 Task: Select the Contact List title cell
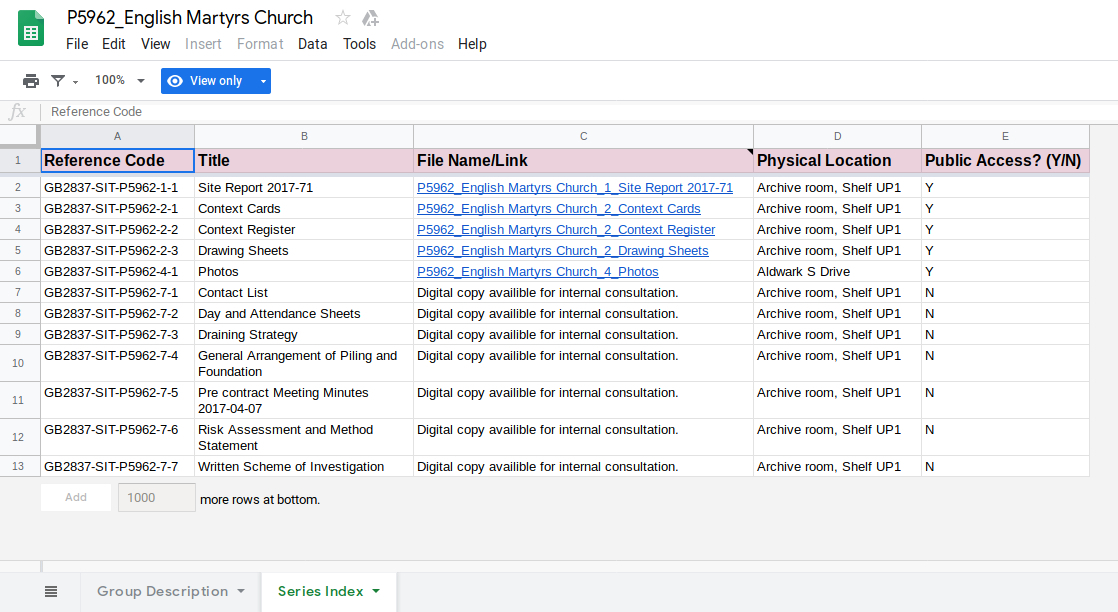(x=304, y=292)
